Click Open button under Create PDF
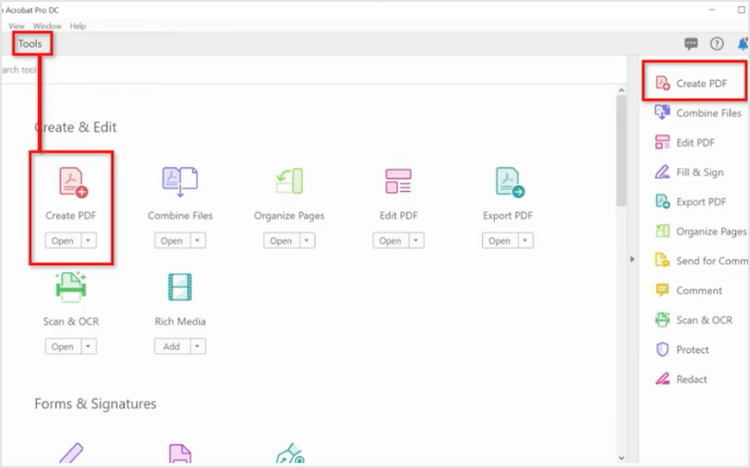 [63, 240]
